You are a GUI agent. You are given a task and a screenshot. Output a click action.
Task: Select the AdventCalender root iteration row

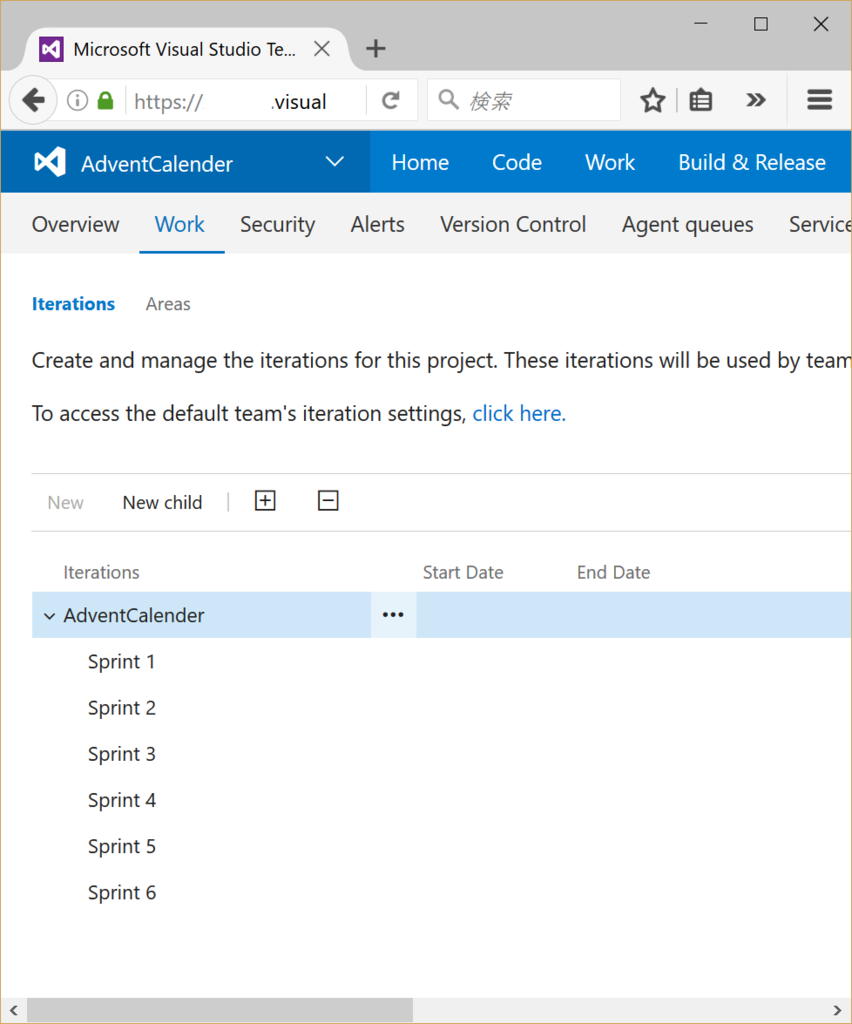(441, 615)
